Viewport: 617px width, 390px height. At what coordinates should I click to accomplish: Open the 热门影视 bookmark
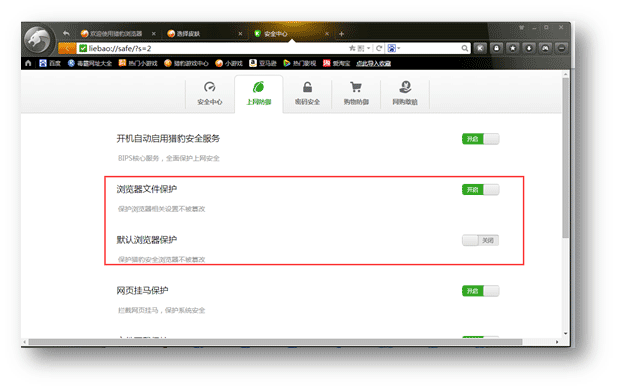coord(299,63)
